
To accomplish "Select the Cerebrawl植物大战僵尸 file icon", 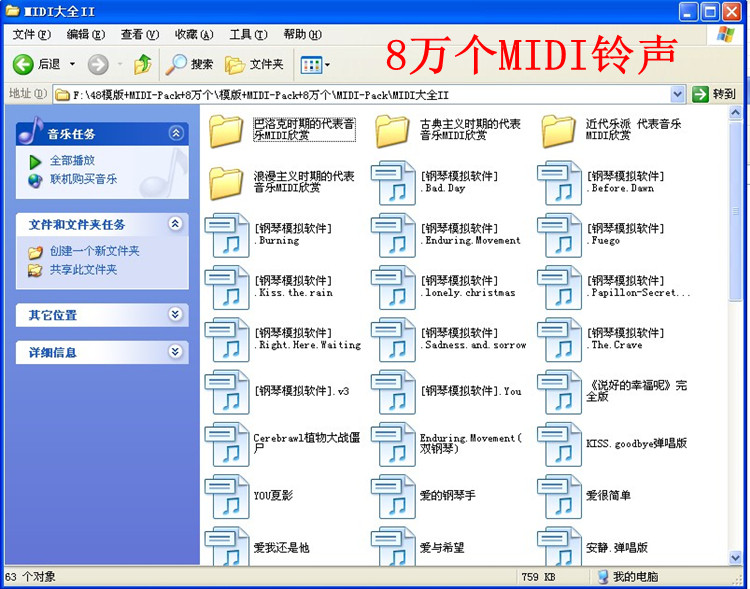I will pyautogui.click(x=227, y=444).
